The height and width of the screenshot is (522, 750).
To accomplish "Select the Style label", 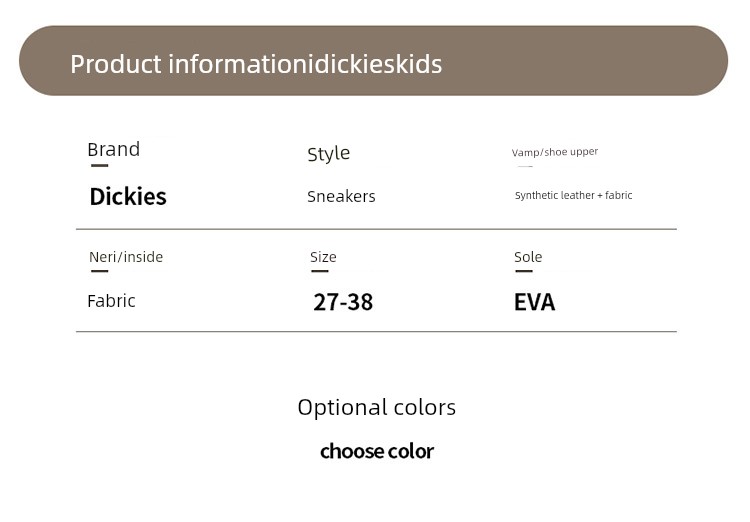I will click(329, 154).
